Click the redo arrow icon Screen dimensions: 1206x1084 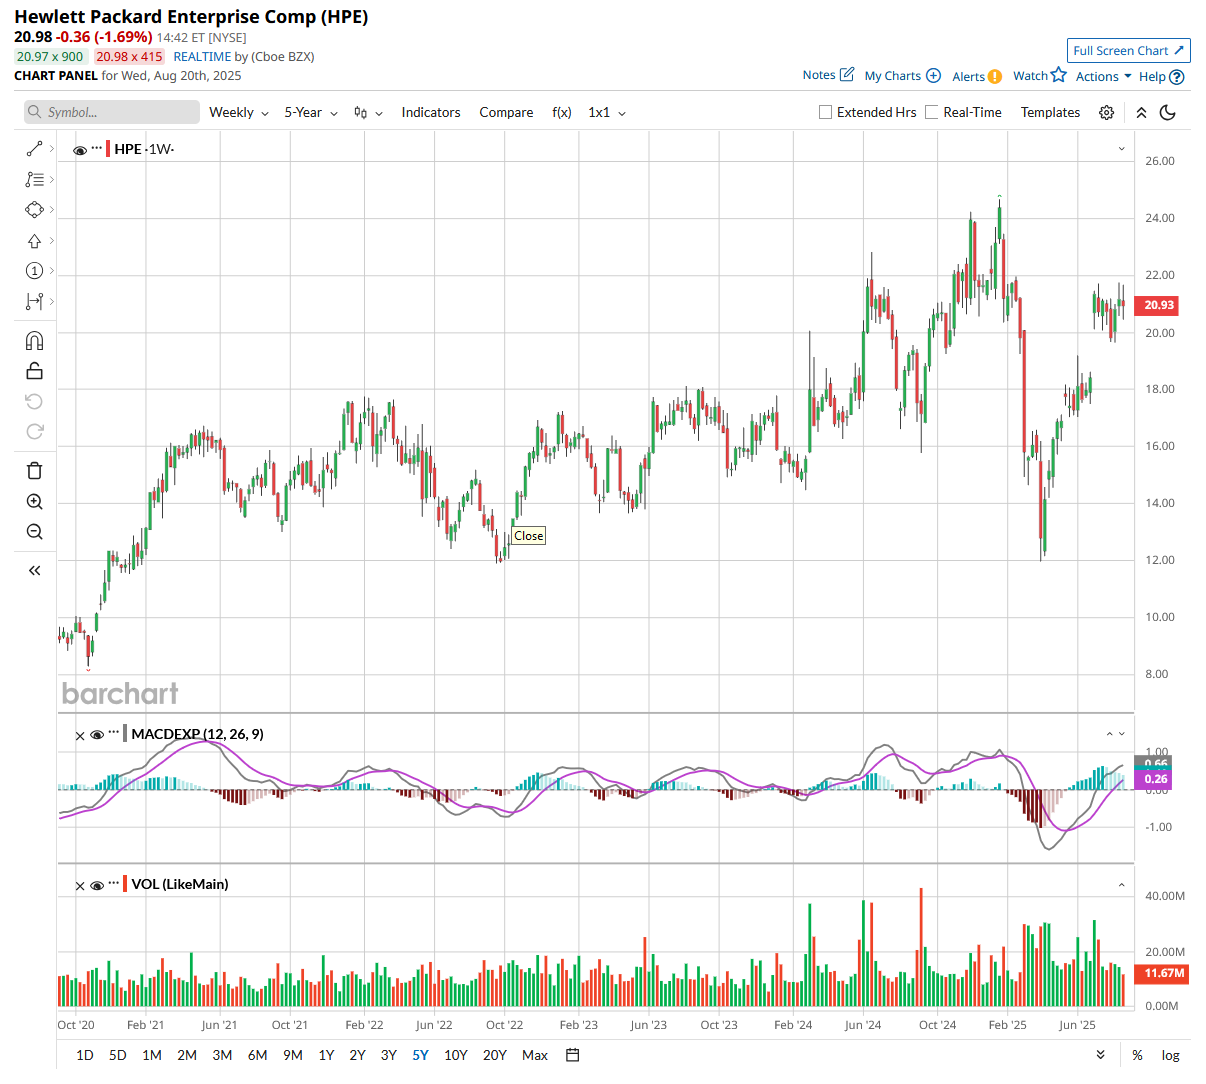click(34, 431)
